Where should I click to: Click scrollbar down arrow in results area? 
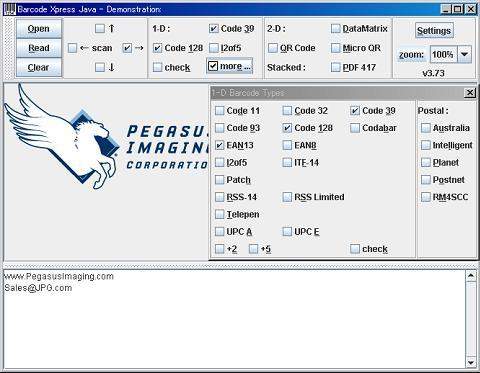tap(471, 362)
